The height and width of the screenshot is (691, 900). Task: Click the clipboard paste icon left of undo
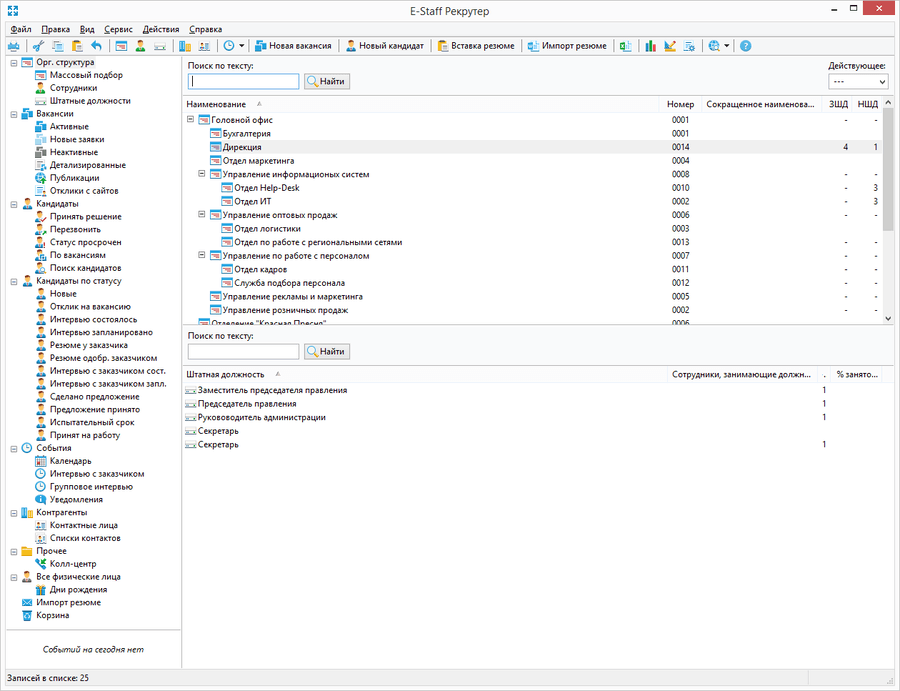pos(77,46)
